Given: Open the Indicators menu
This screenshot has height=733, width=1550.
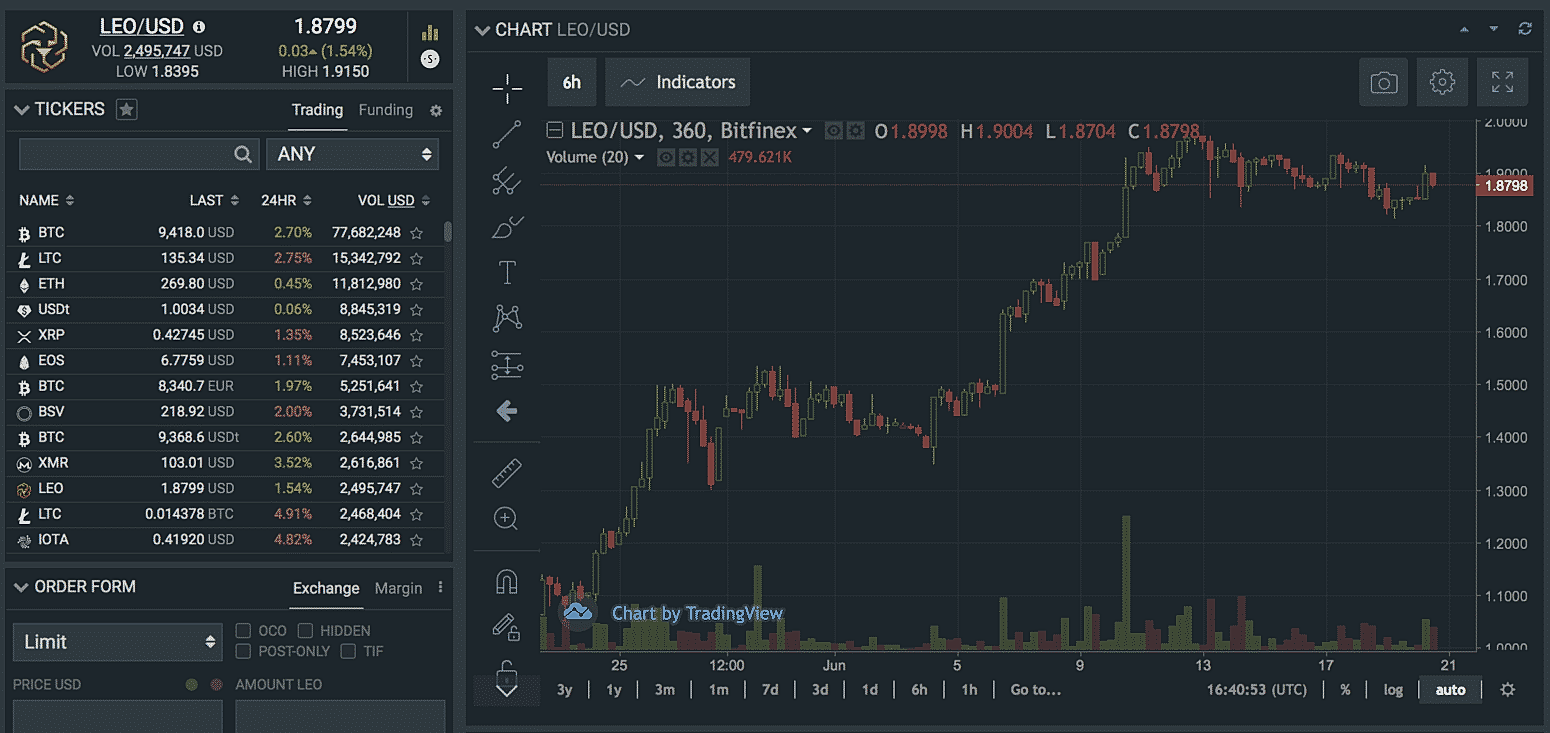Looking at the screenshot, I should pyautogui.click(x=678, y=82).
